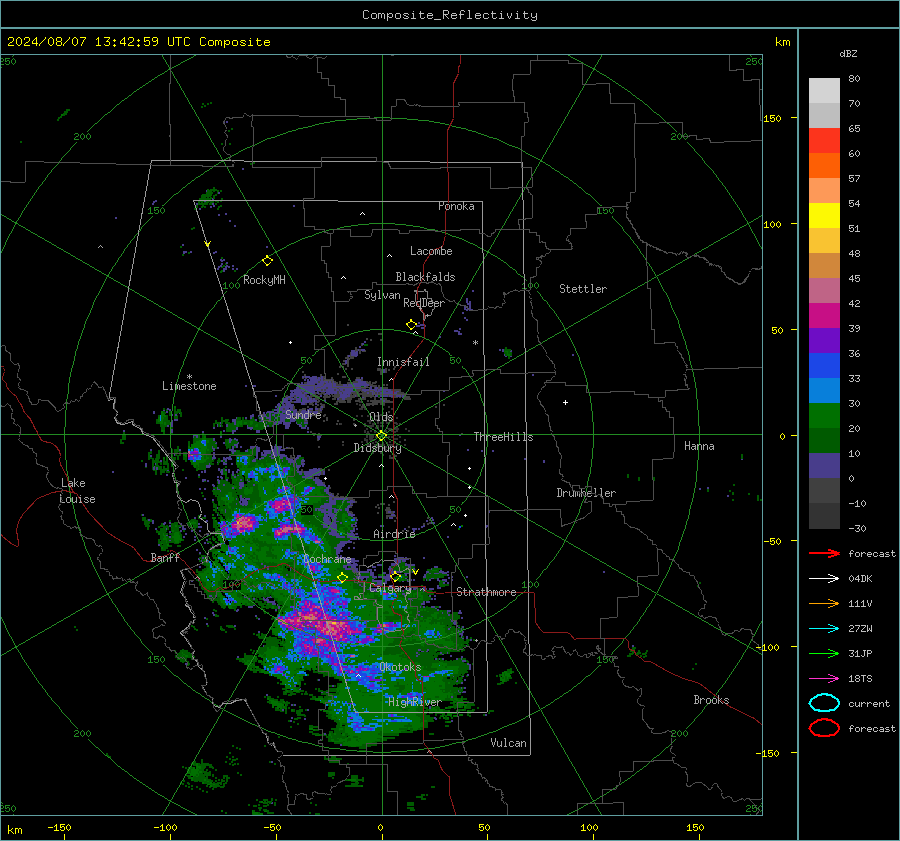The image size is (900, 841).
Task: Click the ThreeHills label
Action: click(x=503, y=437)
